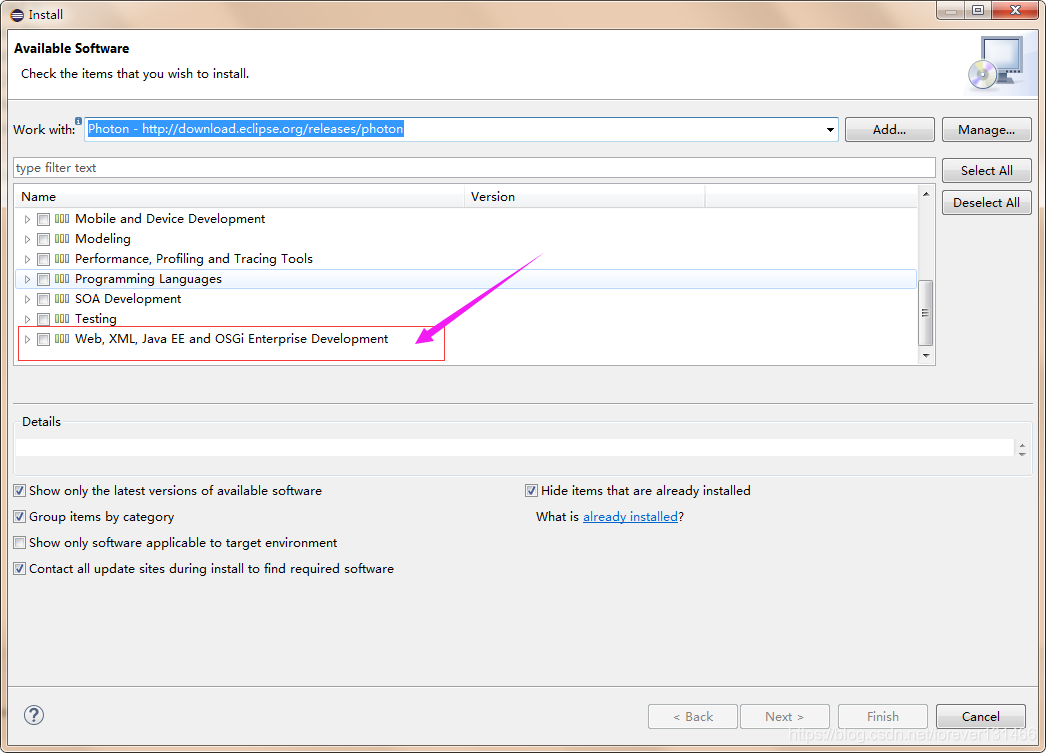The image size is (1046, 753).
Task: Click the Add... button
Action: pos(889,129)
